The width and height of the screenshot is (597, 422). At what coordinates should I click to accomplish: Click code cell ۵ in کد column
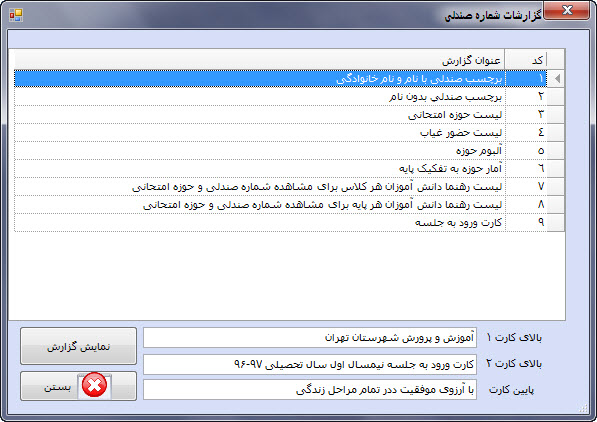[x=526, y=150]
